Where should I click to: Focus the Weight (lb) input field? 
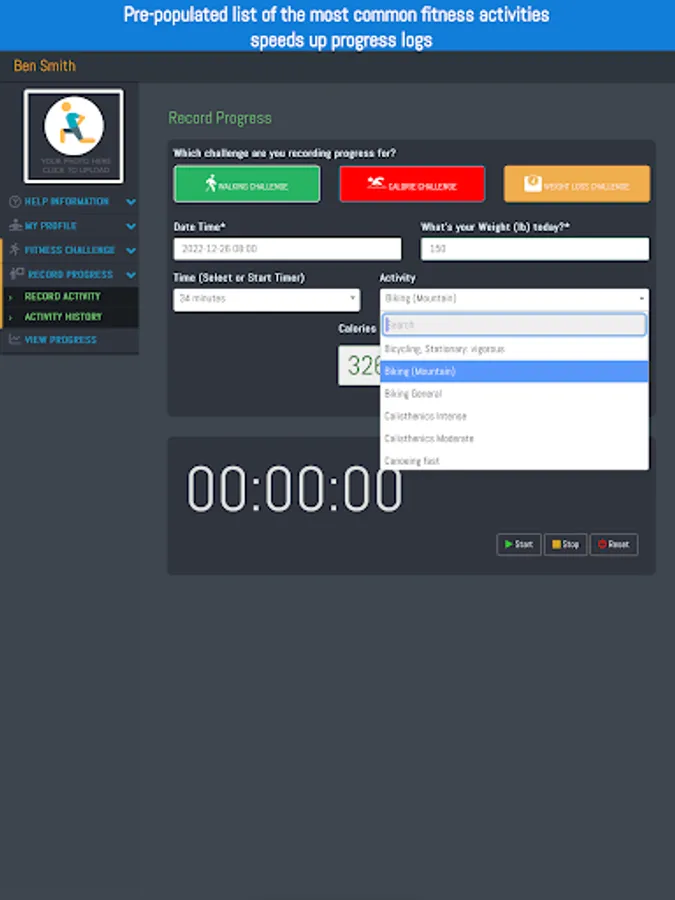tap(535, 249)
